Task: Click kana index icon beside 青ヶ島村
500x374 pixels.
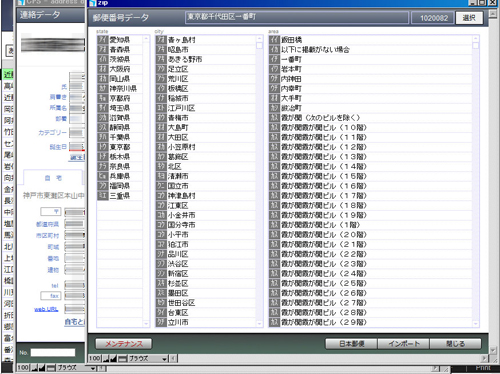Action: click(x=161, y=40)
